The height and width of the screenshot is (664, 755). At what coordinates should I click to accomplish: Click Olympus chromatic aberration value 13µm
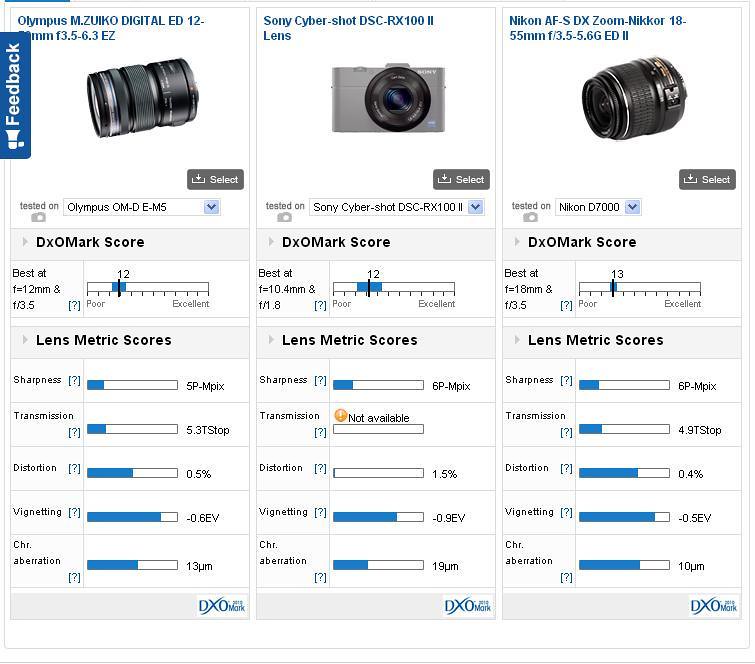199,566
